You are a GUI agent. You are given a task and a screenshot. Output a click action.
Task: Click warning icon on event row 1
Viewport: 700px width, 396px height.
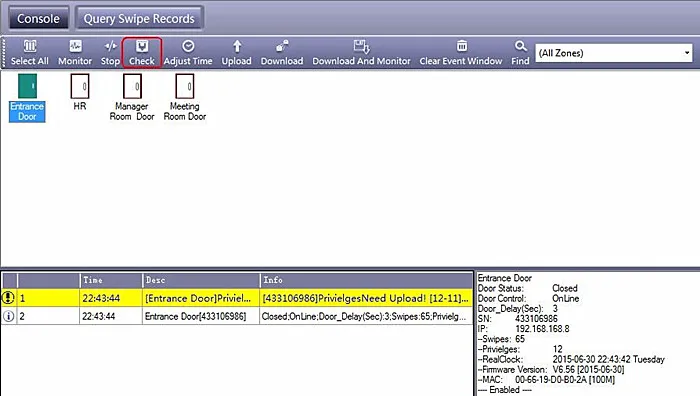[8, 298]
